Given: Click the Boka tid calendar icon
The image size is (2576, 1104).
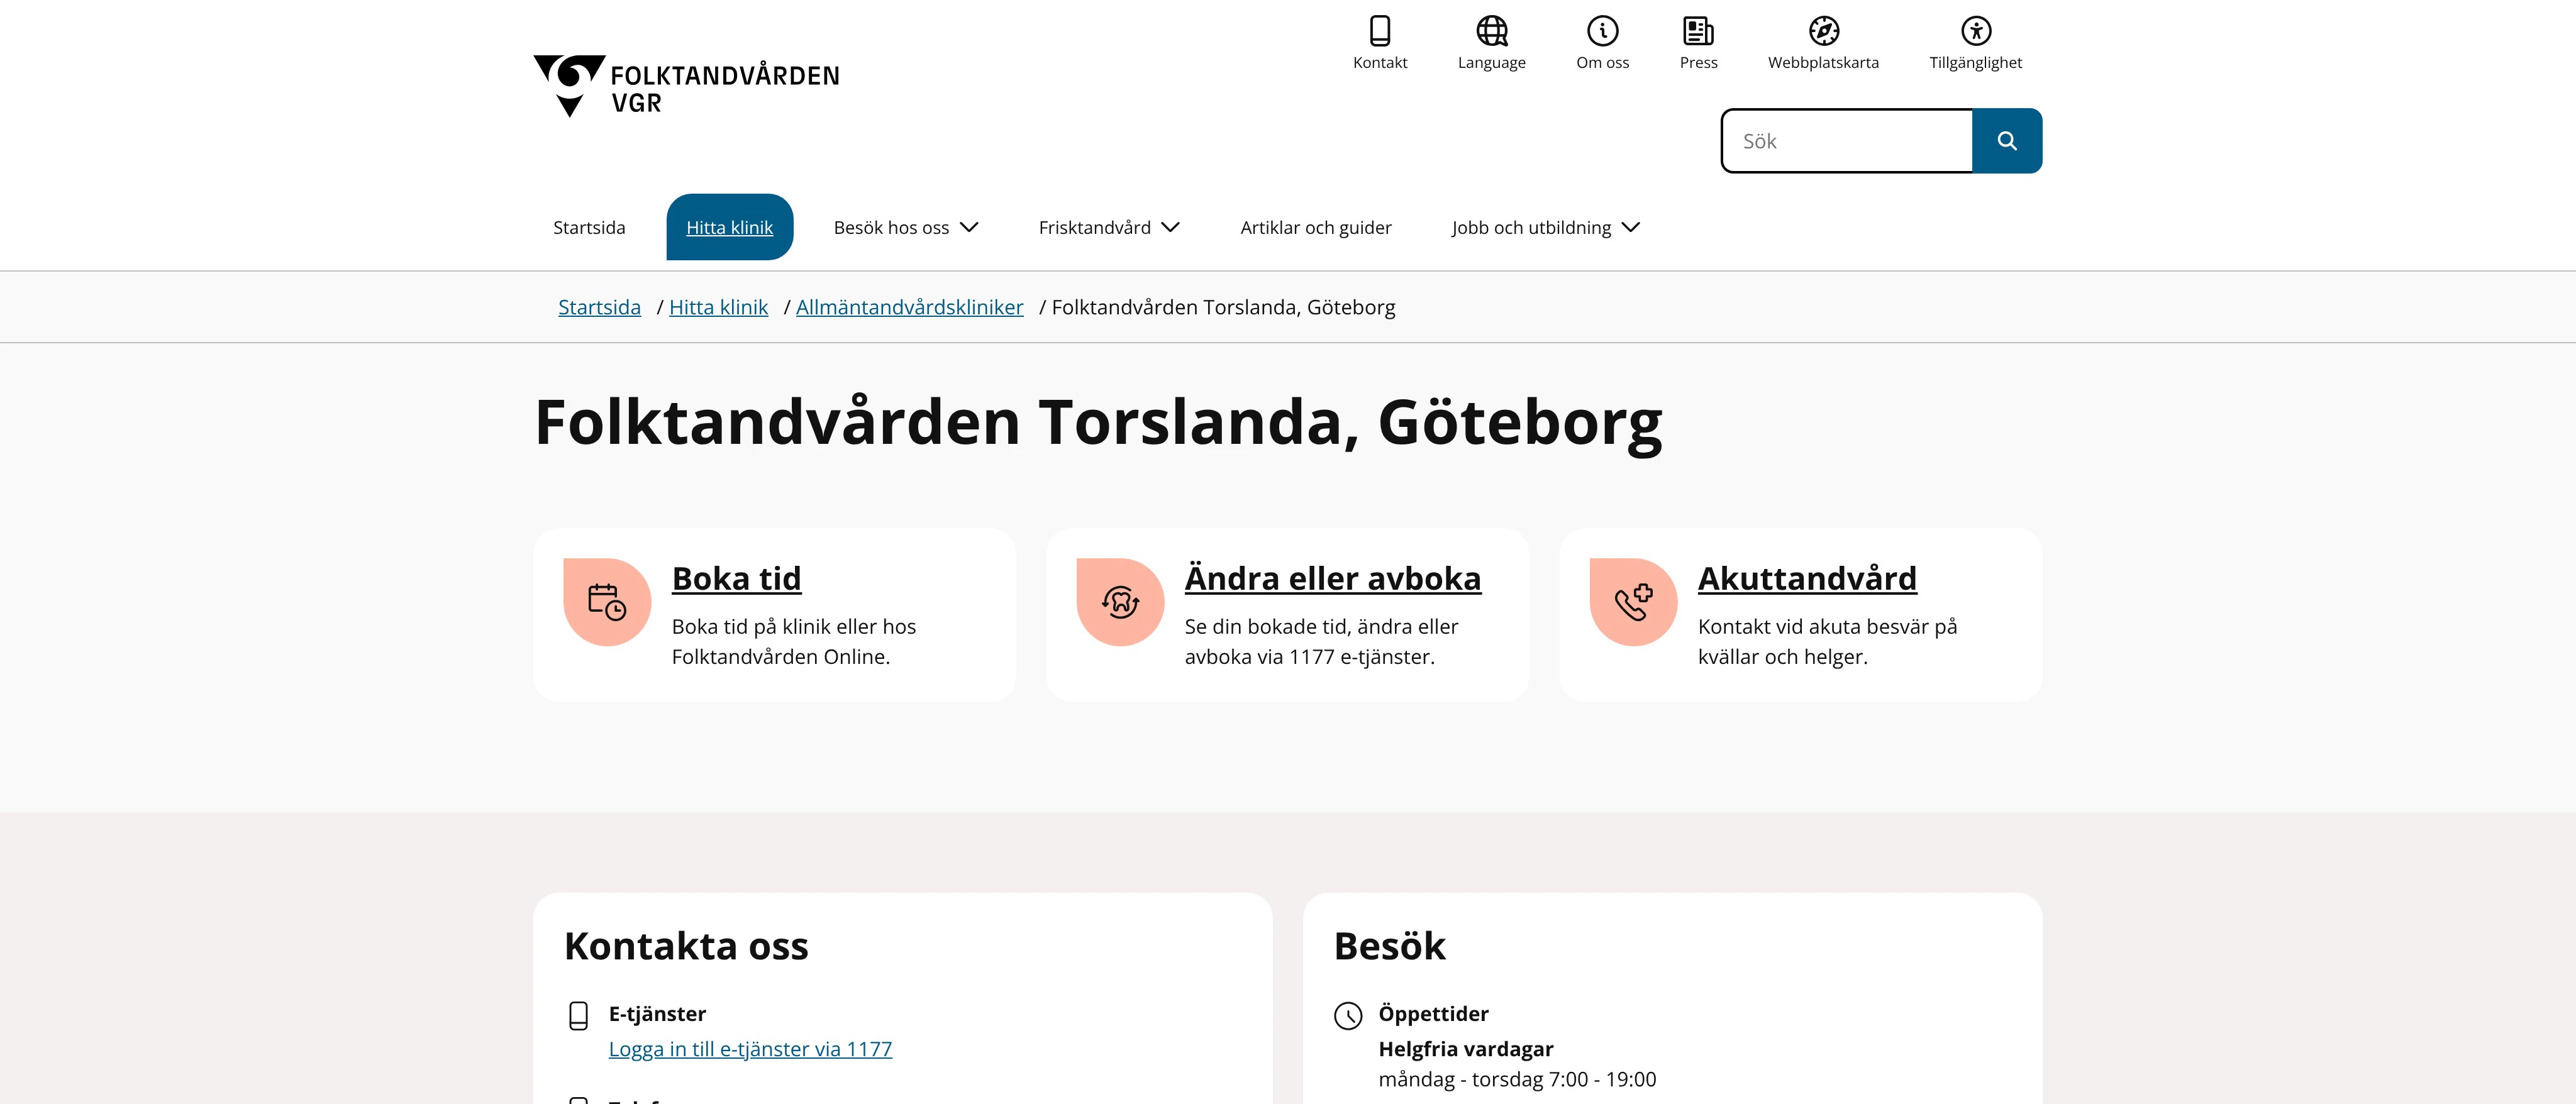Looking at the screenshot, I should (607, 602).
